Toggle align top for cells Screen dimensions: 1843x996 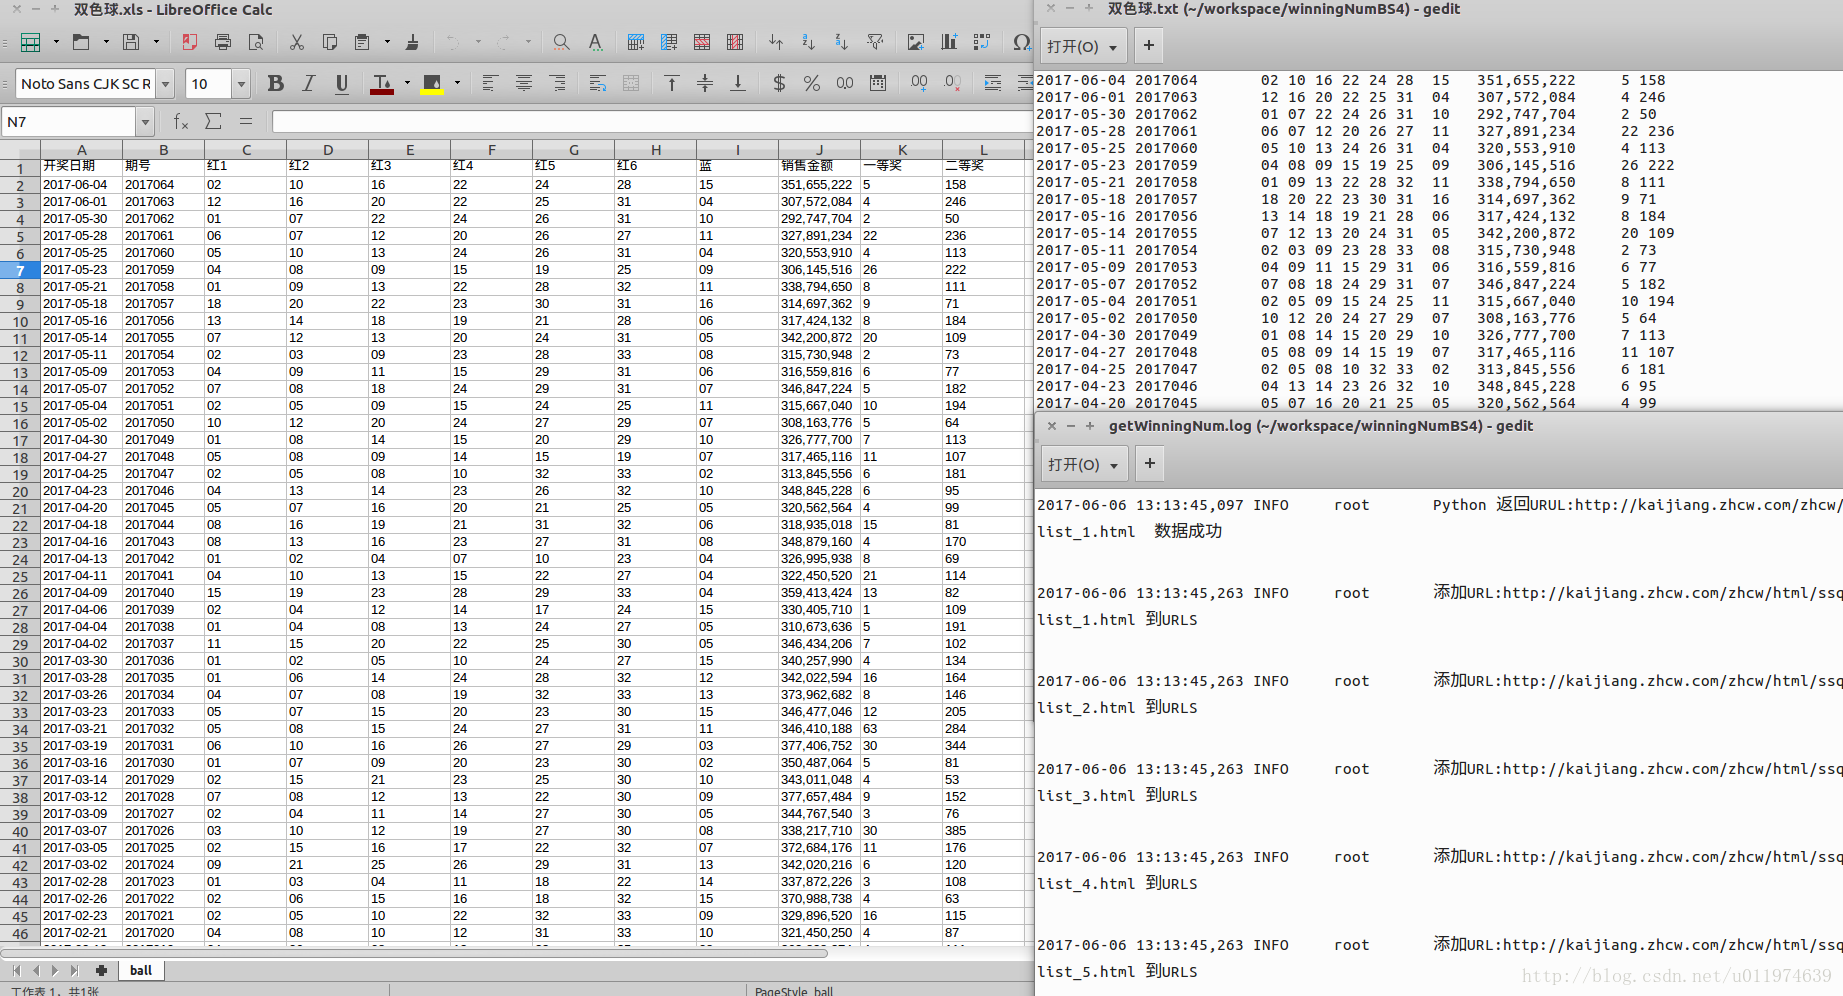click(672, 84)
